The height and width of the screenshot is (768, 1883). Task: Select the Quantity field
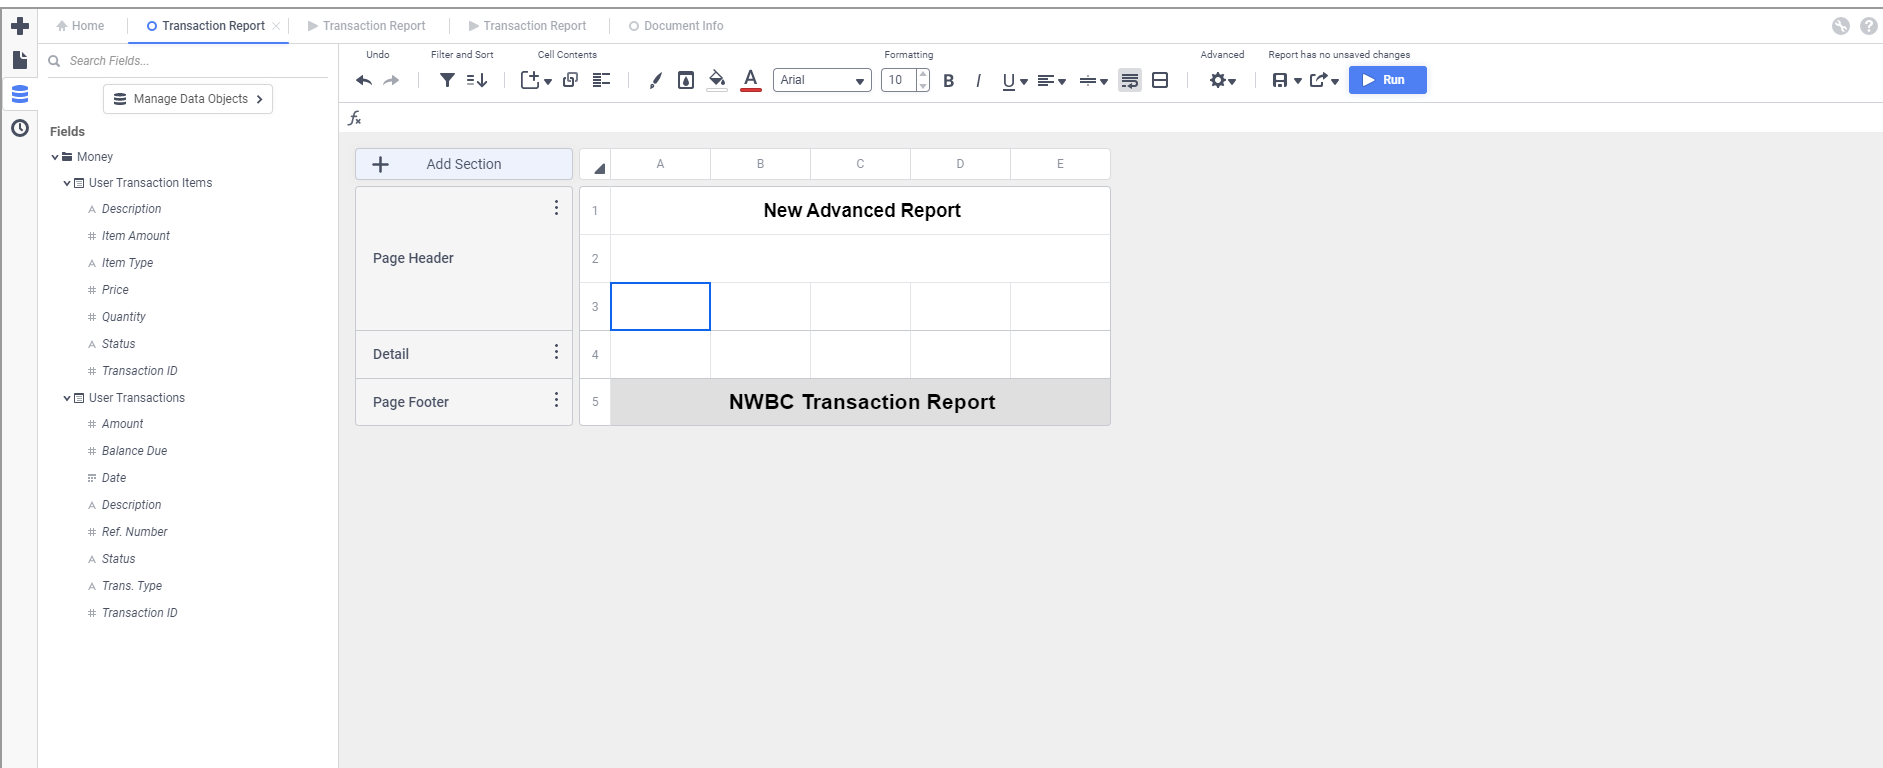[x=123, y=317]
